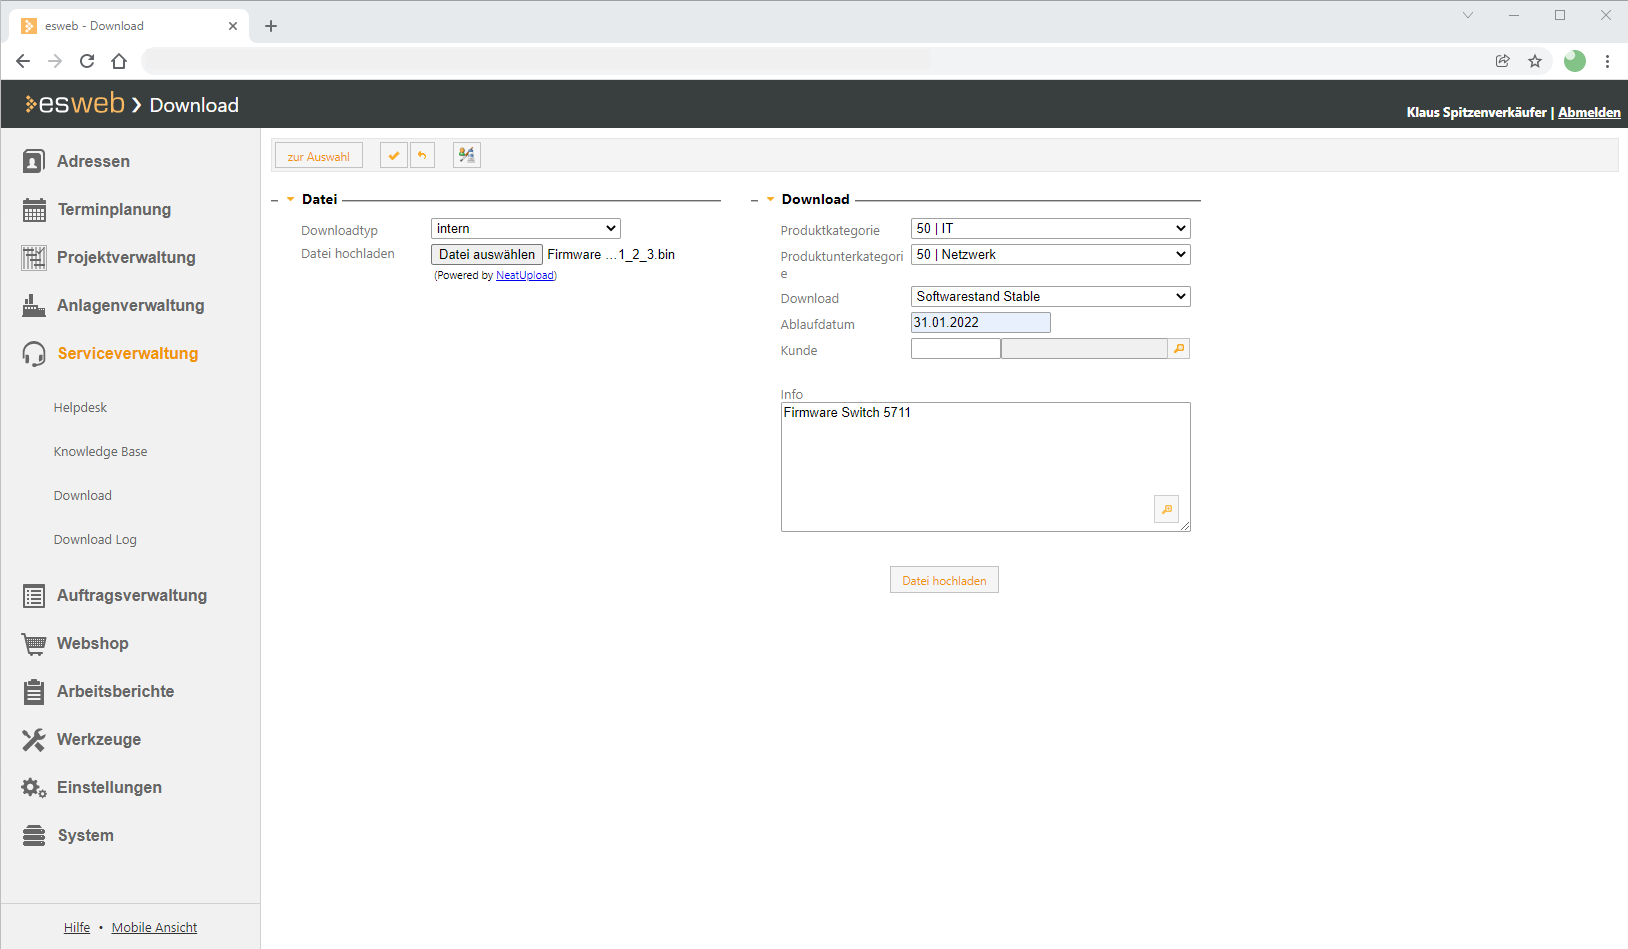
Task: Expand the Downloadtyp dropdown
Action: pyautogui.click(x=525, y=229)
